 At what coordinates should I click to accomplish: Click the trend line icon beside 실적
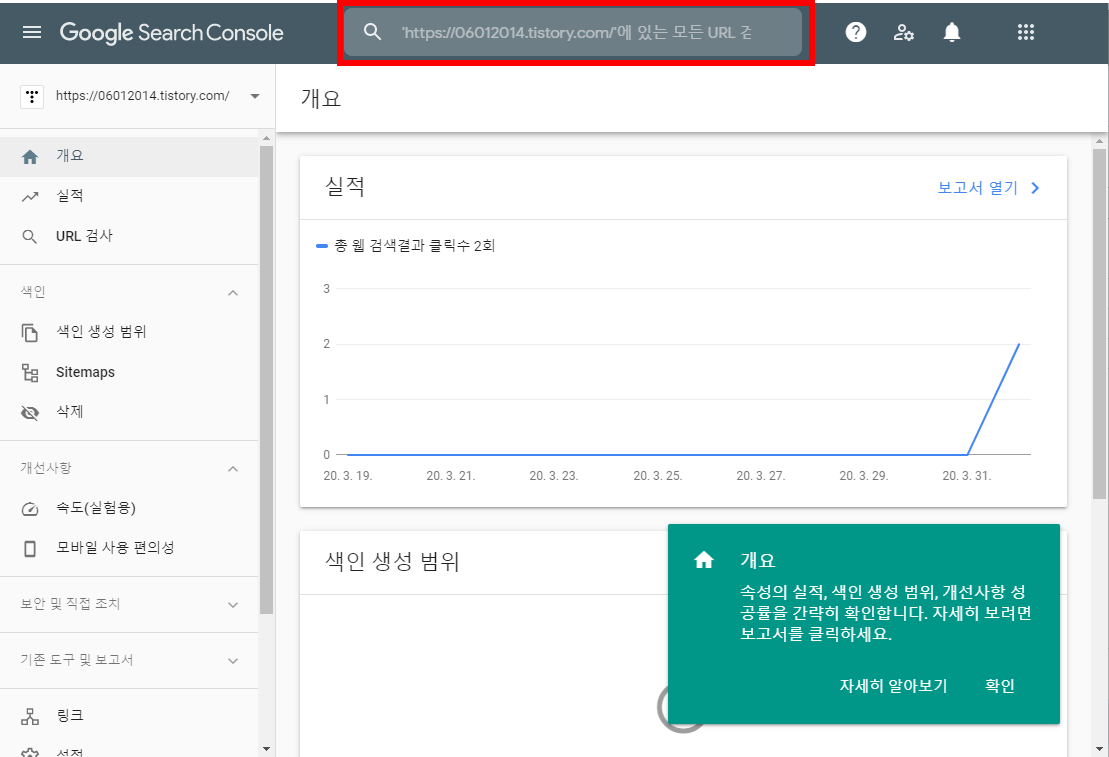(30, 197)
